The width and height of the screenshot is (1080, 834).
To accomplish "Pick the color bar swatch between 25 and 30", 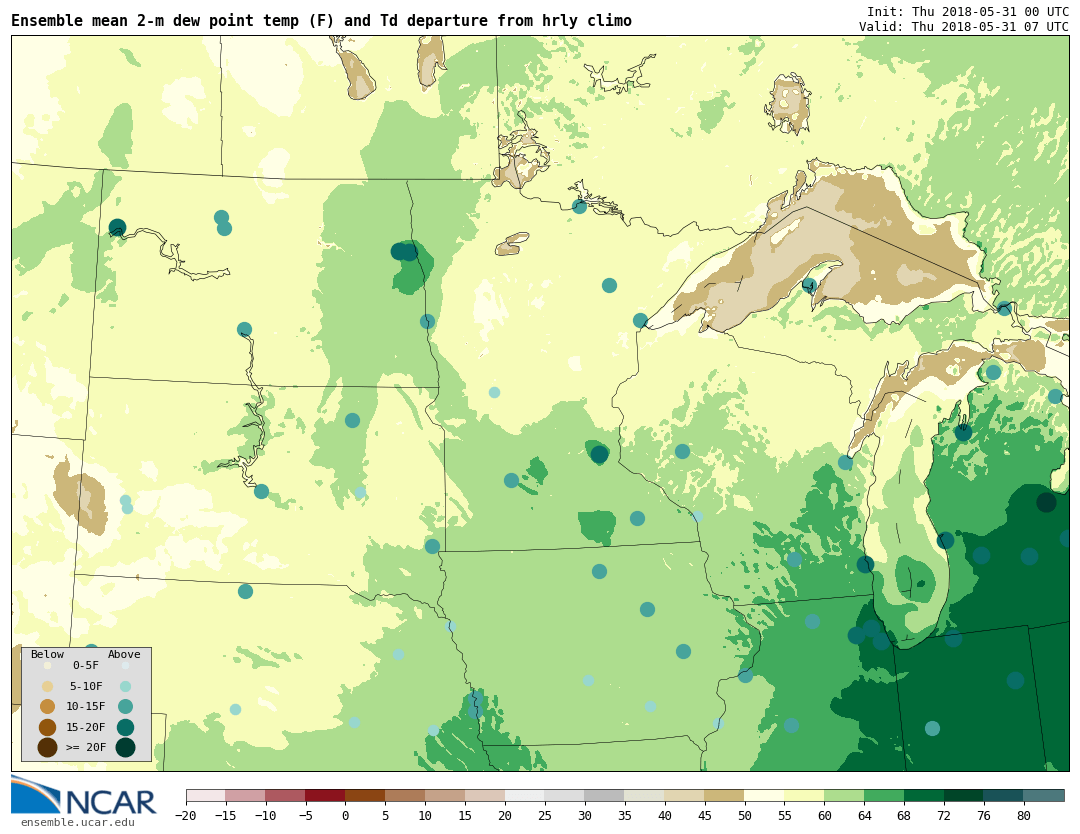I will pos(565,795).
